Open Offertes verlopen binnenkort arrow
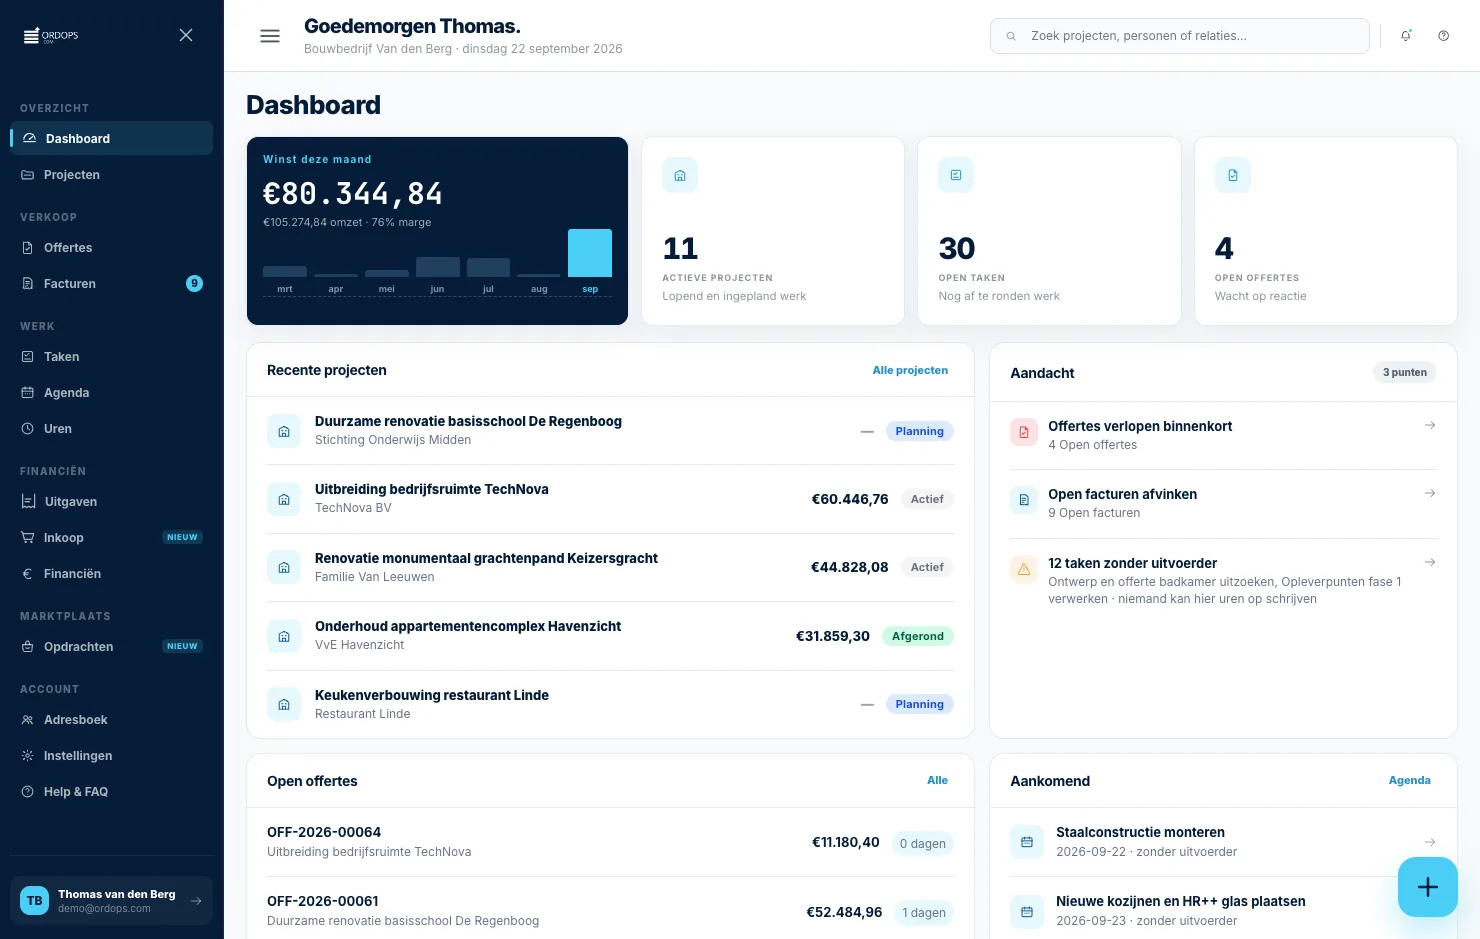 pyautogui.click(x=1430, y=425)
